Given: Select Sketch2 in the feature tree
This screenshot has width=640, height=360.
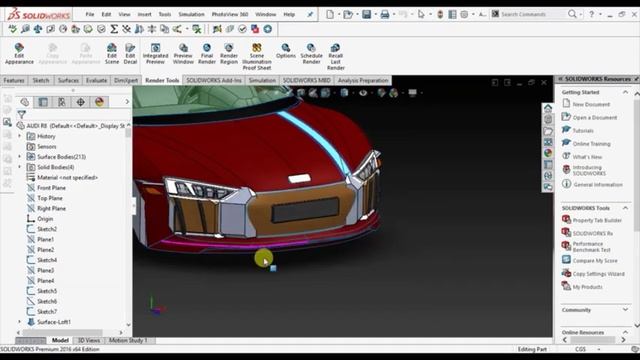Looking at the screenshot, I should [x=47, y=229].
